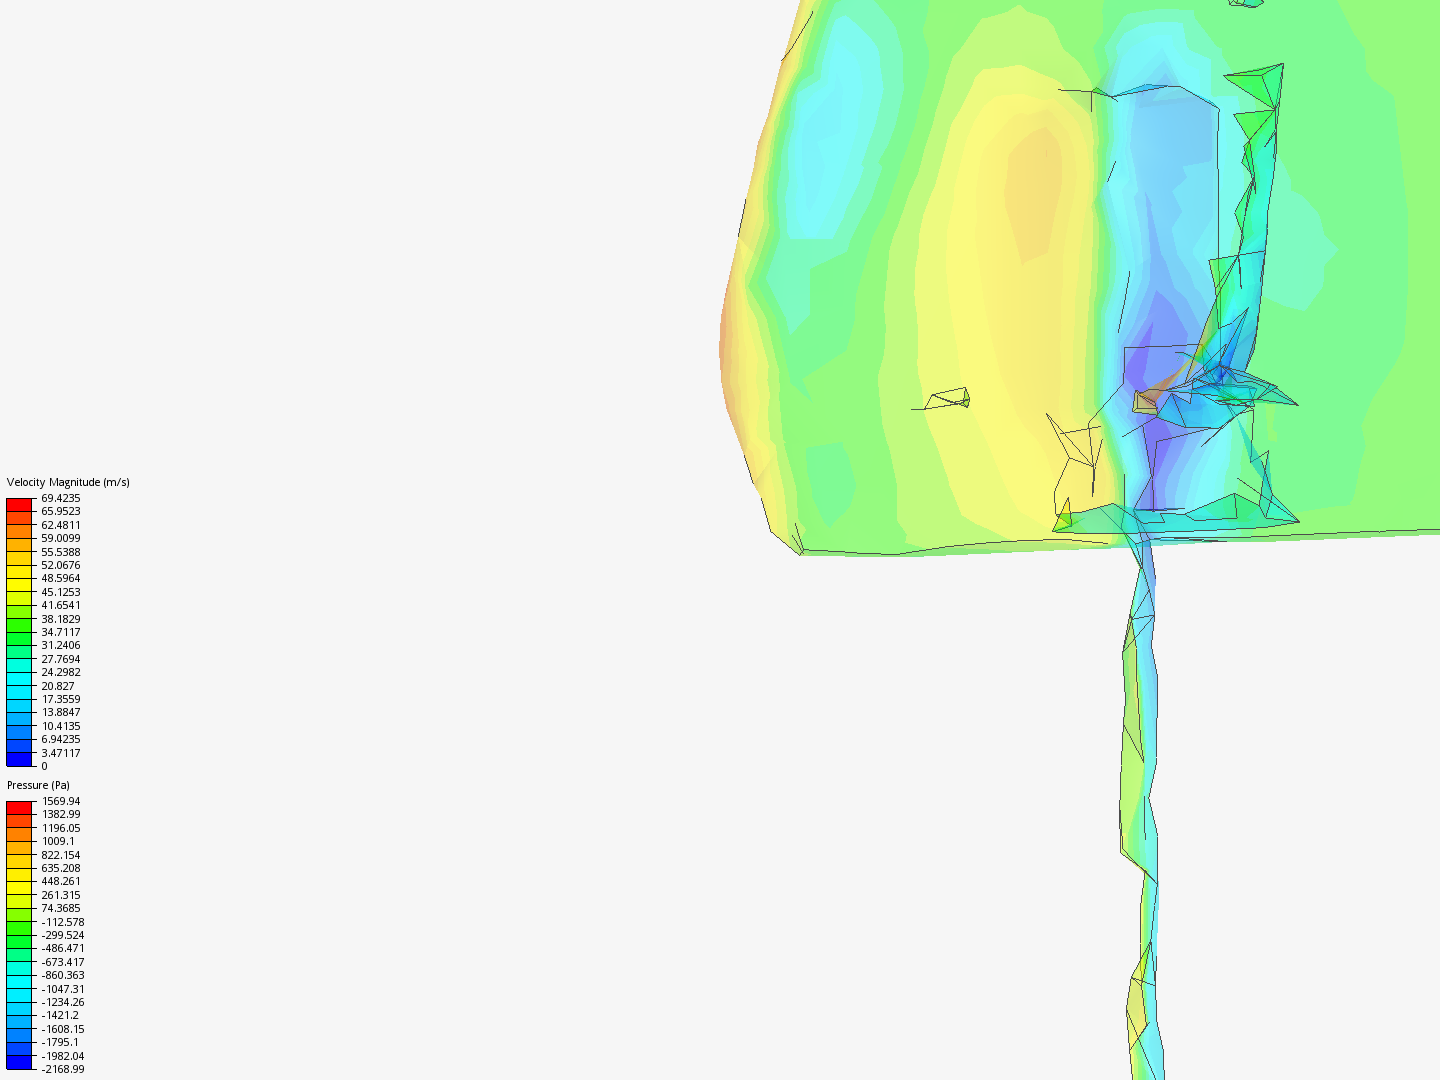Select pressure legend value -1608.15
Screen dimensions: 1440x1080
click(63, 1029)
